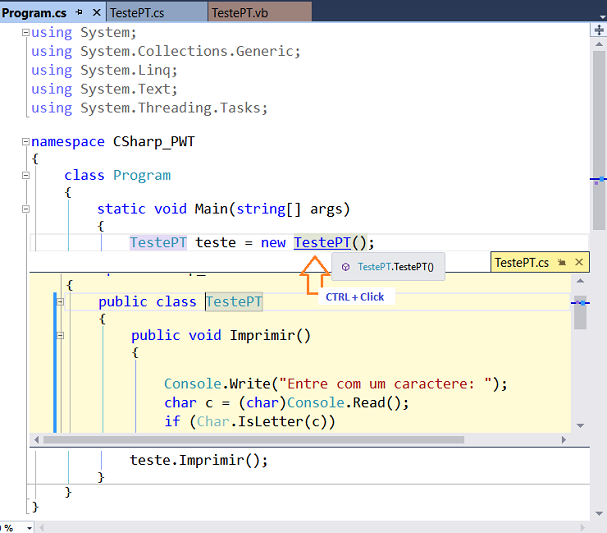Screen dimensions: 607x533
Task: Close the Program.cs tab
Action: (97, 13)
